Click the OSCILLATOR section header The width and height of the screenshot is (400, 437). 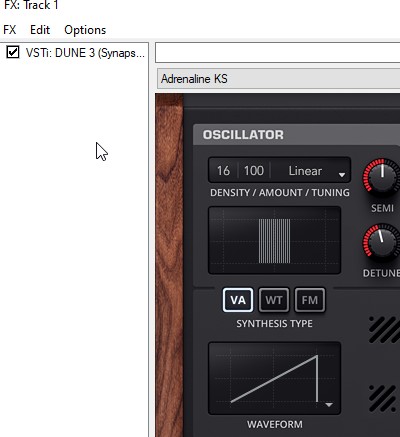click(297, 135)
